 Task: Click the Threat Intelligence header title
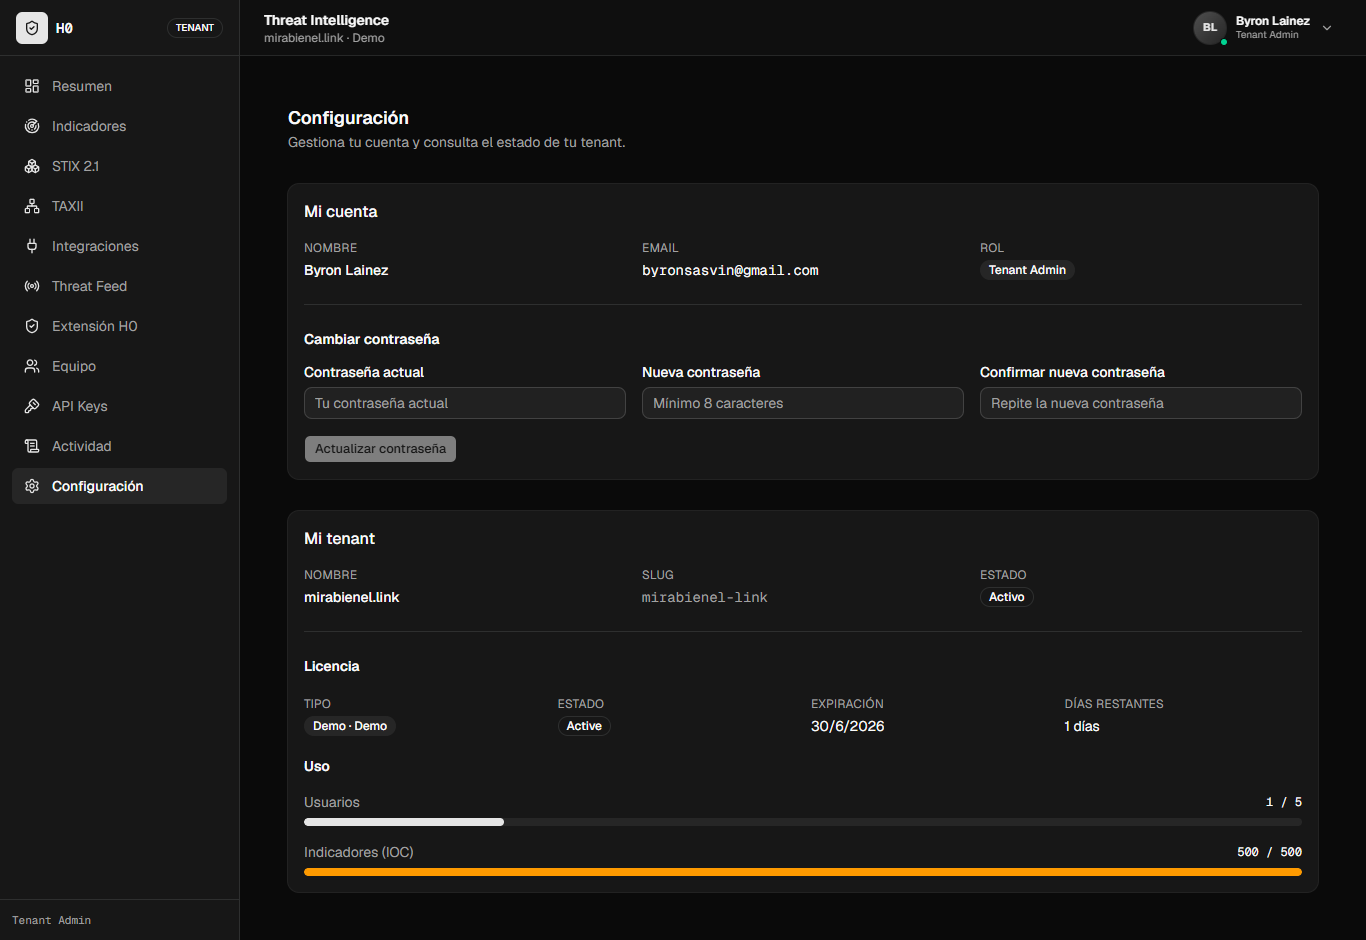326,20
